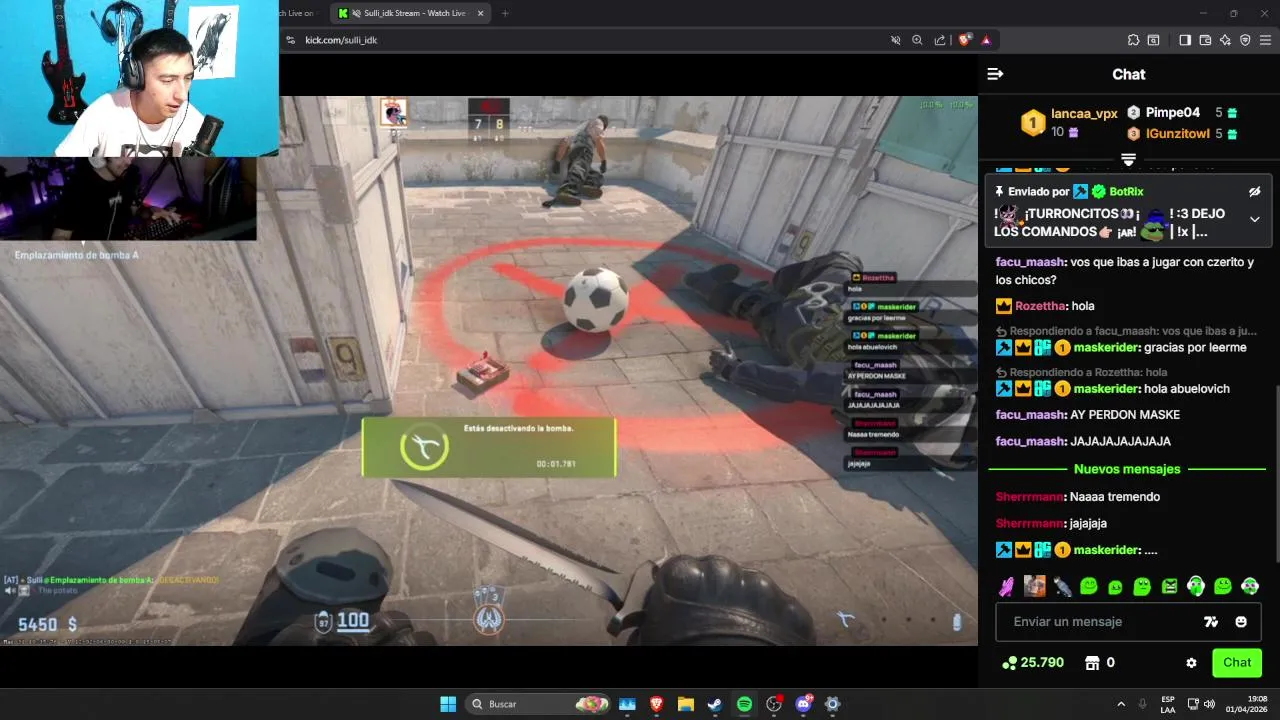Screen dimensions: 1280x720
Task: Open Brave Shields lion icon
Action: [x=965, y=40]
